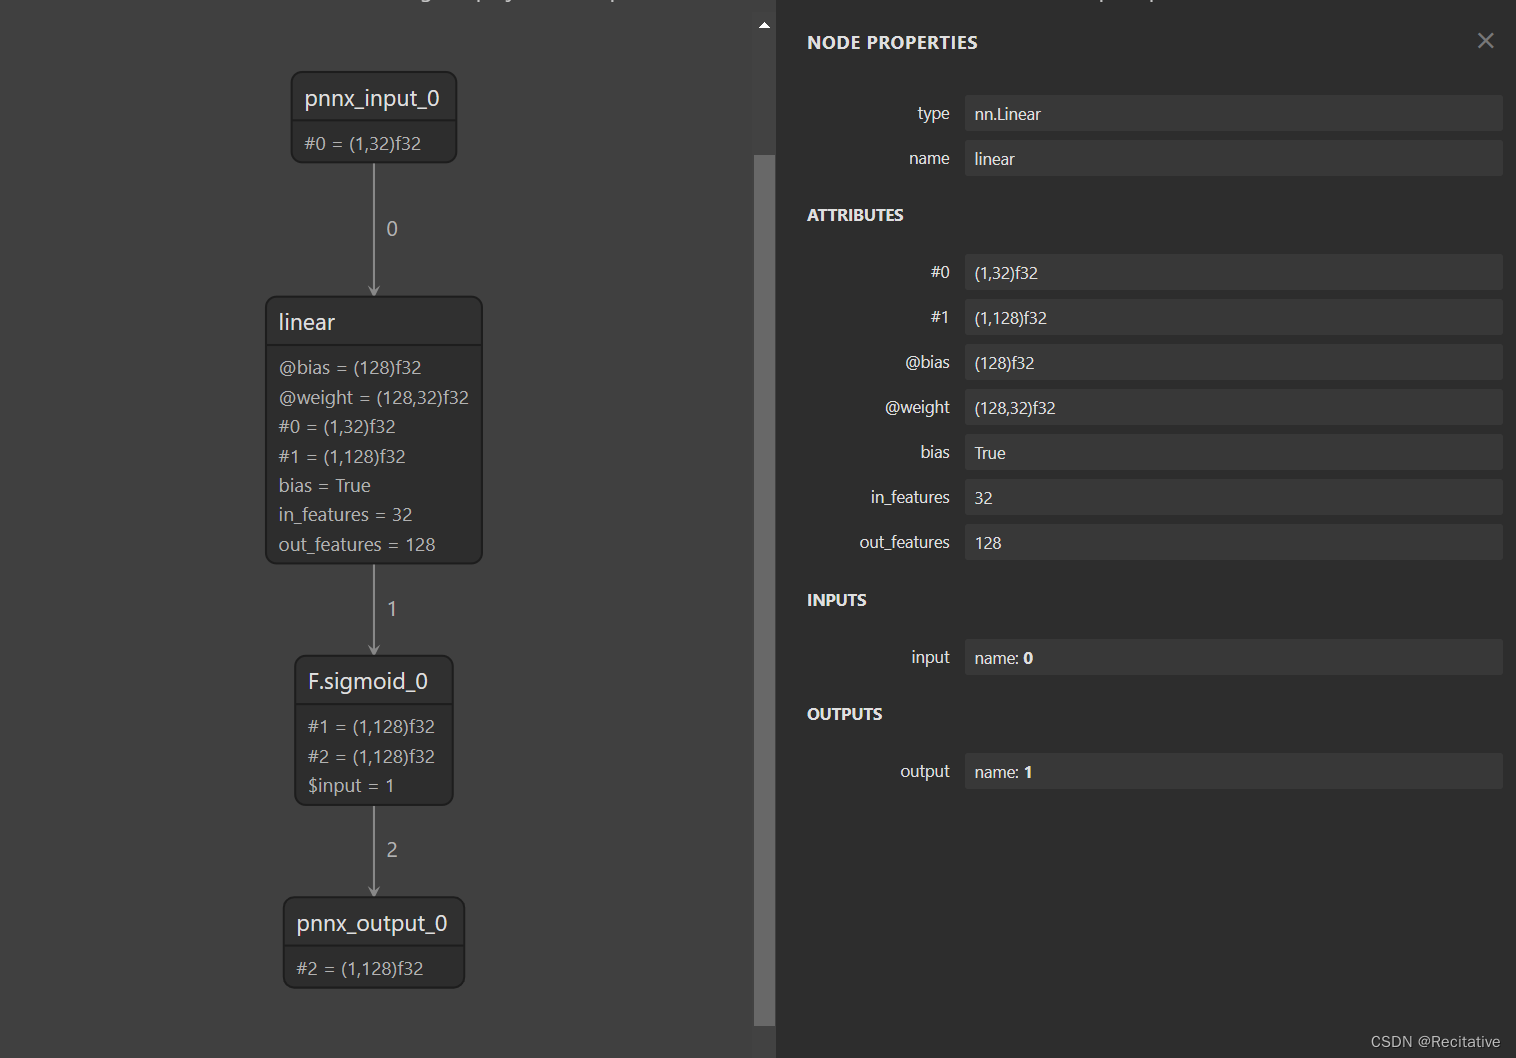Click the in_features label in properties
The height and width of the screenshot is (1058, 1516).
(x=910, y=497)
